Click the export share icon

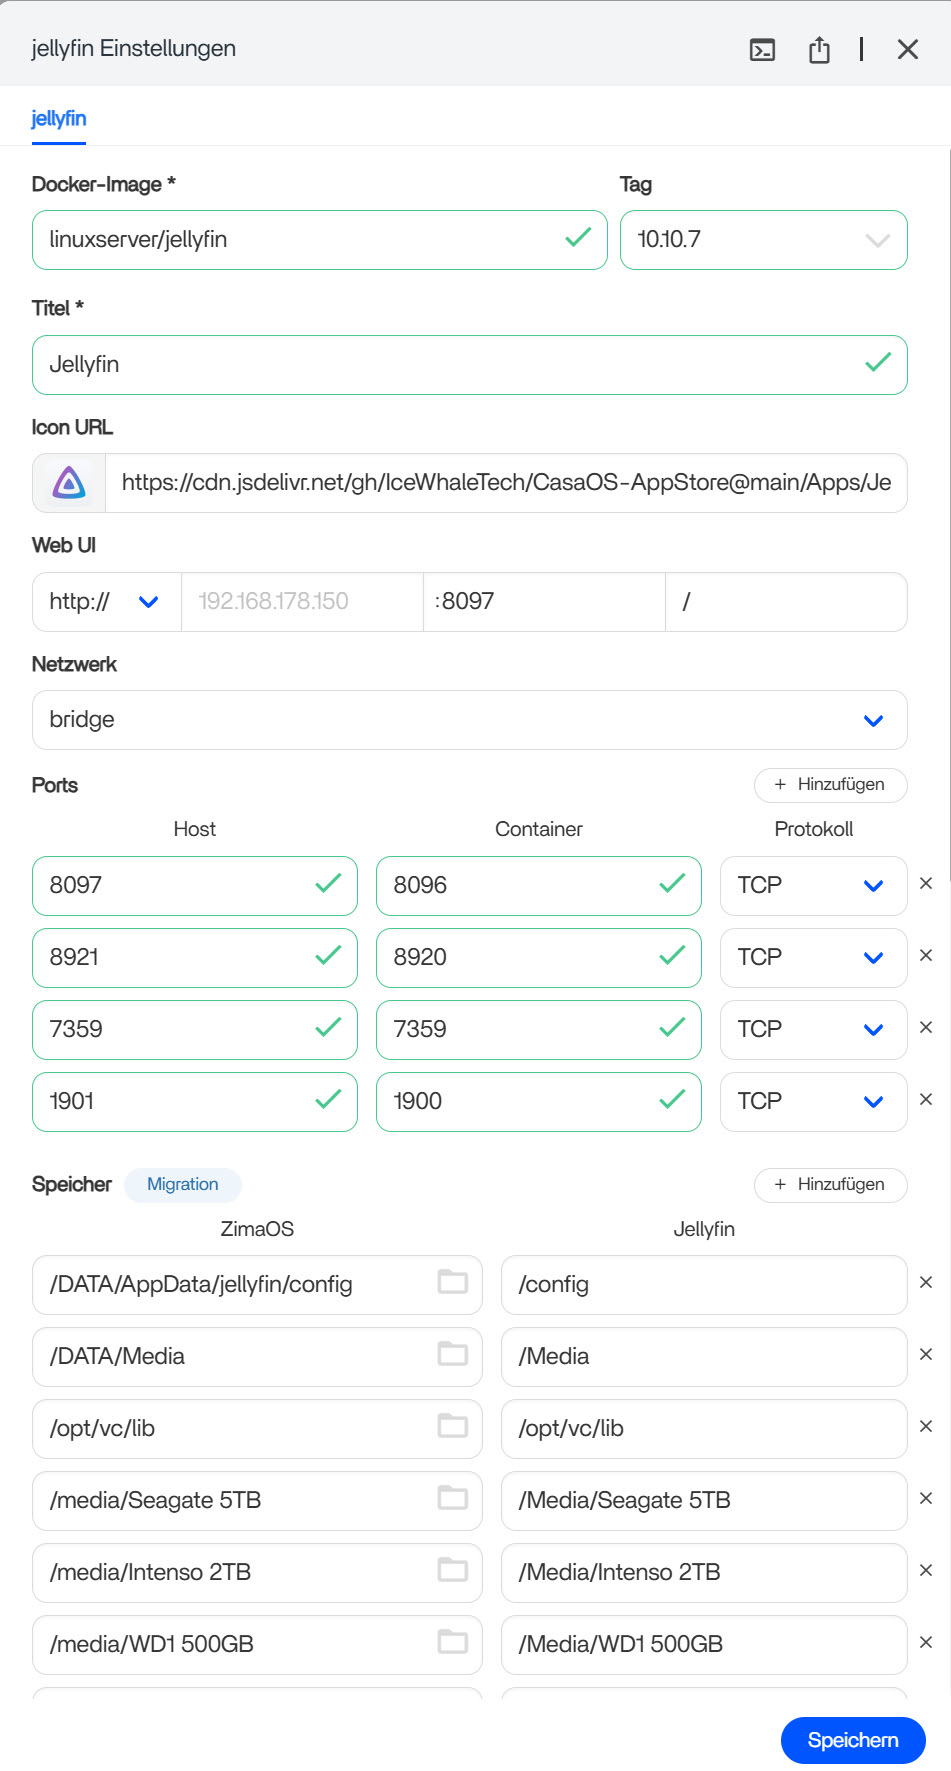[x=819, y=49]
